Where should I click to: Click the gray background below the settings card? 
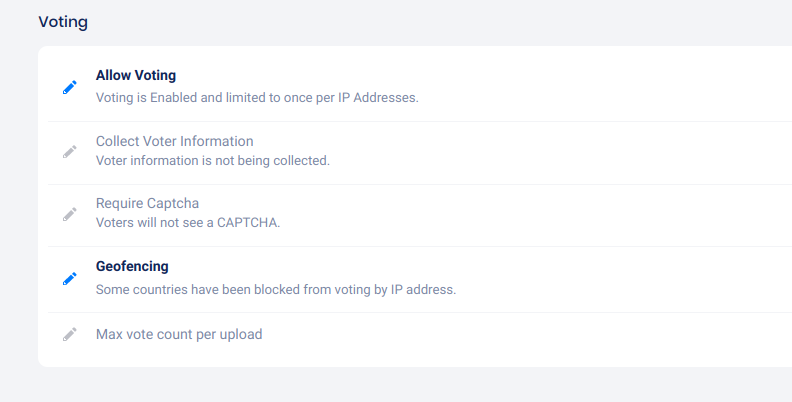coord(400,386)
